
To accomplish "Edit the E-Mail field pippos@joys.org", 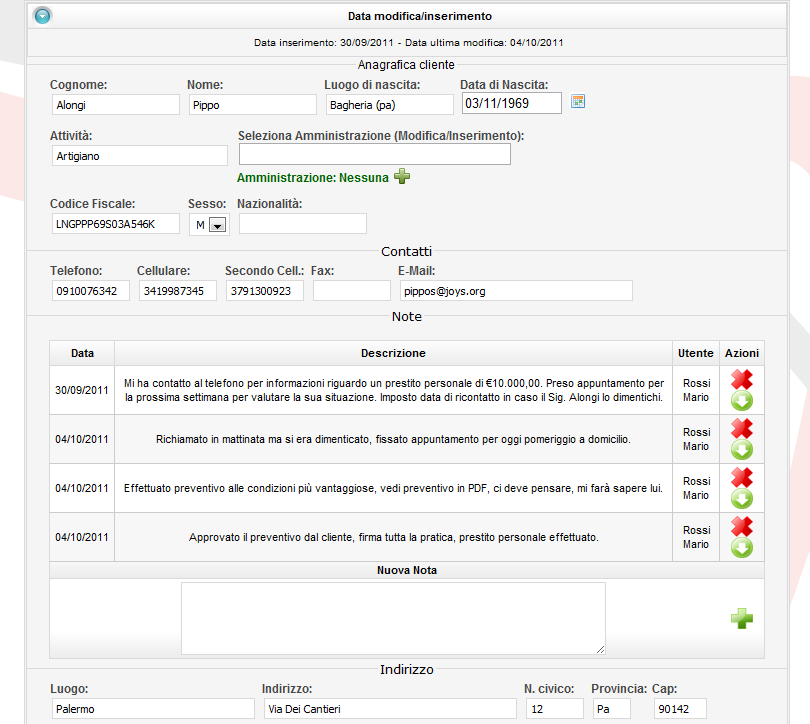I will [x=516, y=291].
